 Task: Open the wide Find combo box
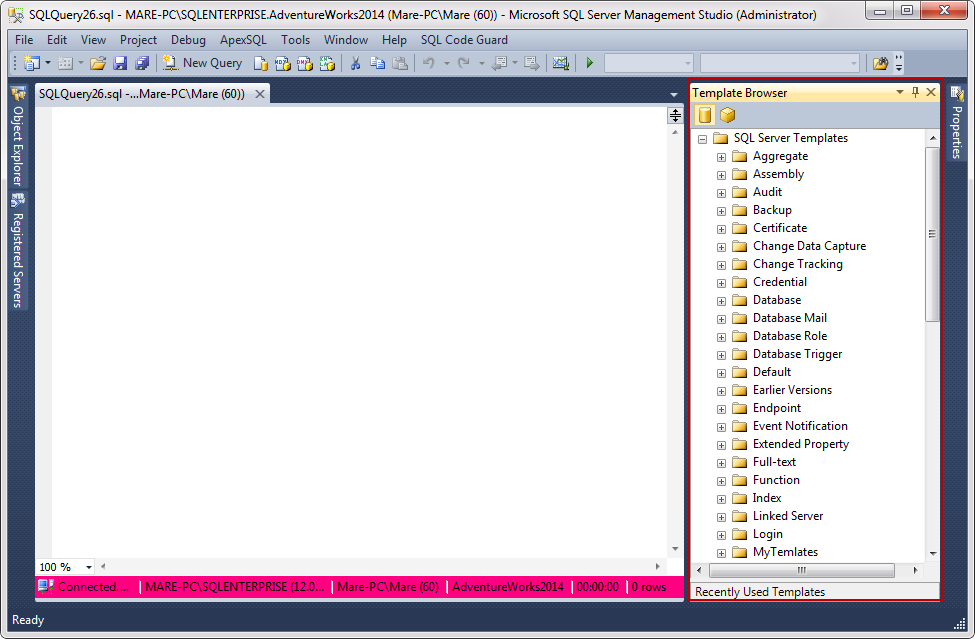click(780, 63)
